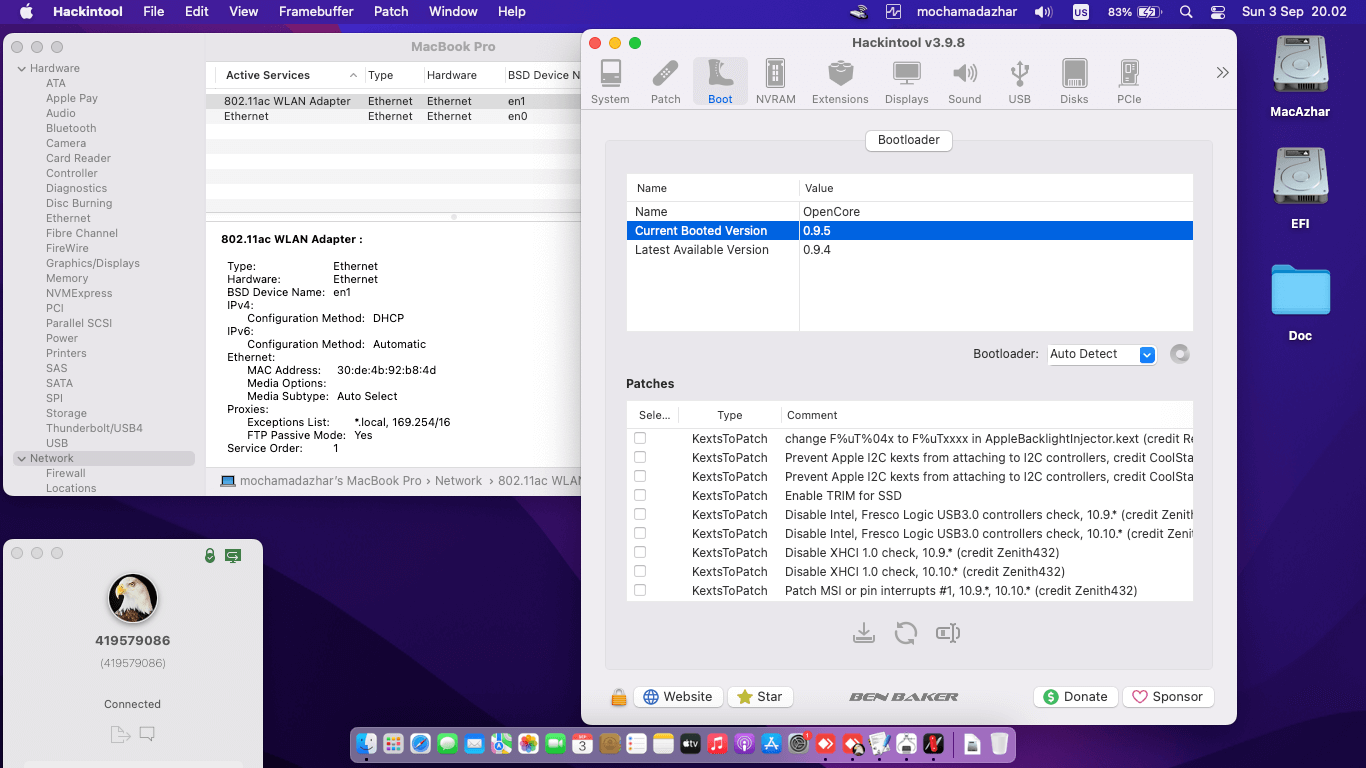Image resolution: width=1366 pixels, height=768 pixels.
Task: Open the Patch menu in the menu bar
Action: pos(391,12)
